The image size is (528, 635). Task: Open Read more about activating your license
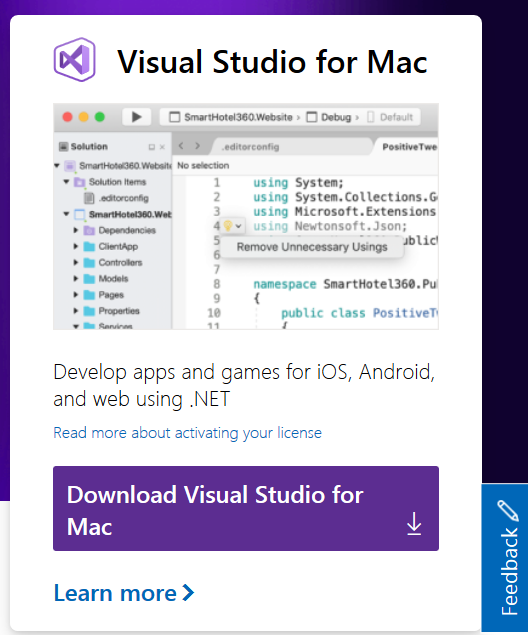[x=187, y=433]
